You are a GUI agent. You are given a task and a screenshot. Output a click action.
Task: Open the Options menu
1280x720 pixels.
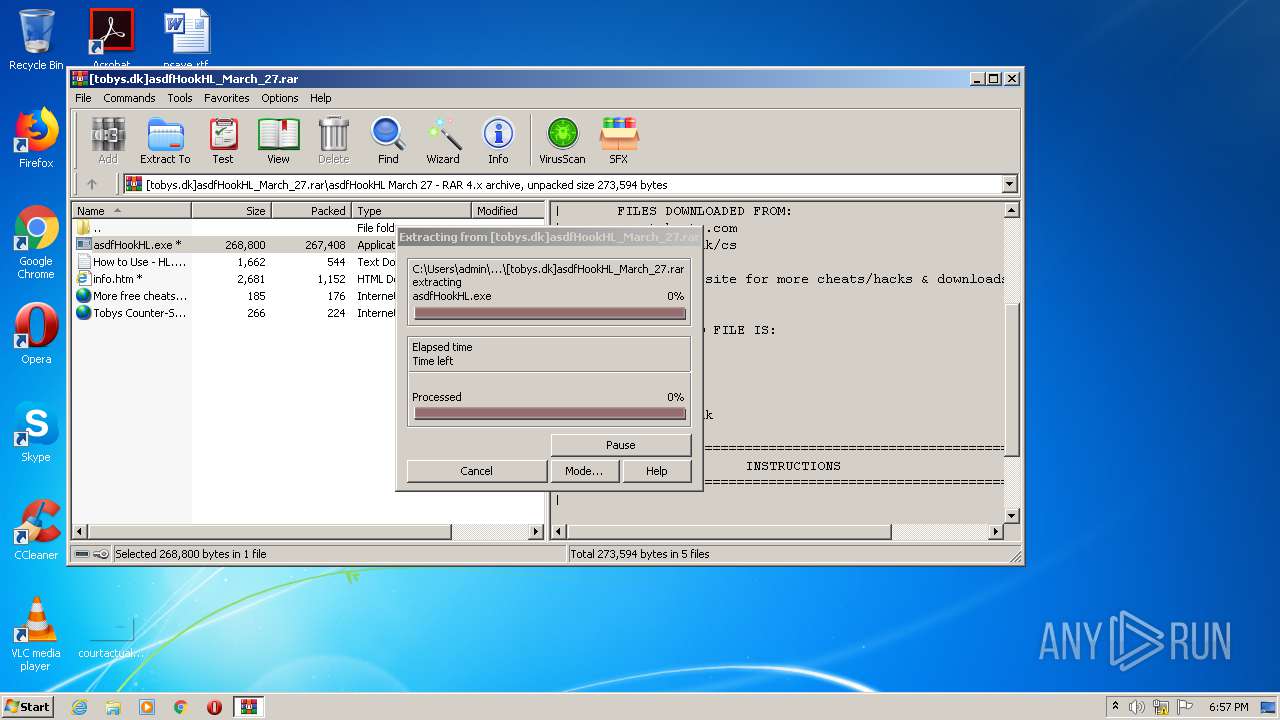point(280,98)
